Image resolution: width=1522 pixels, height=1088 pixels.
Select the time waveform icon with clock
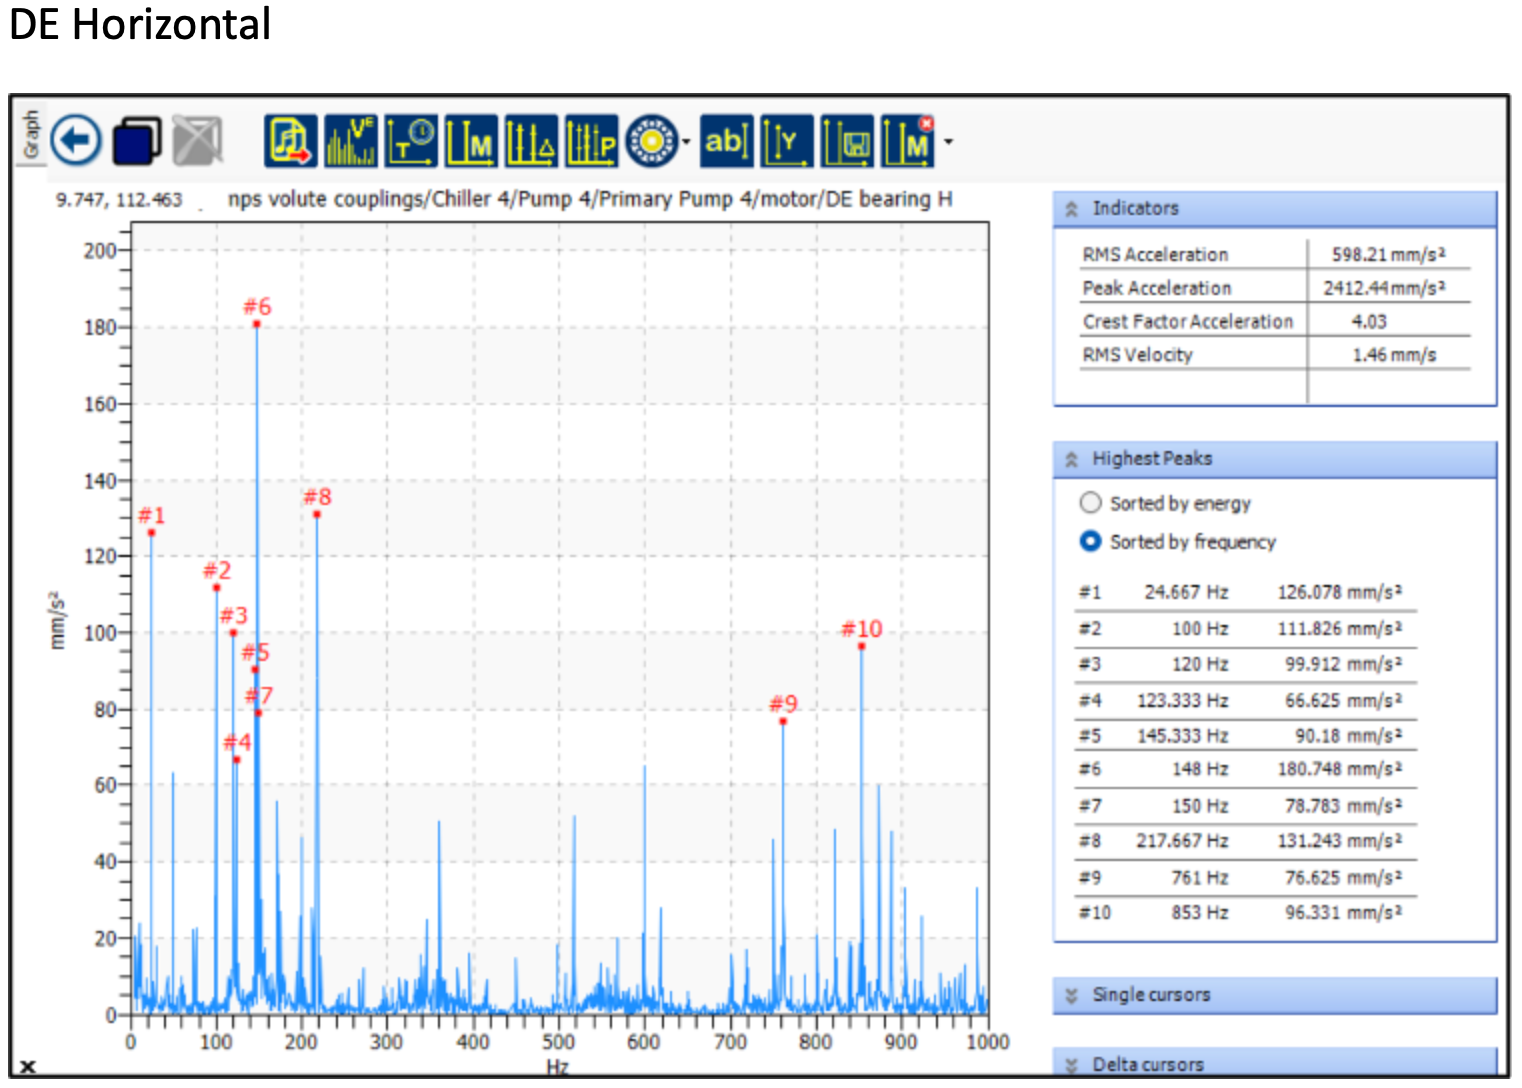click(x=411, y=141)
